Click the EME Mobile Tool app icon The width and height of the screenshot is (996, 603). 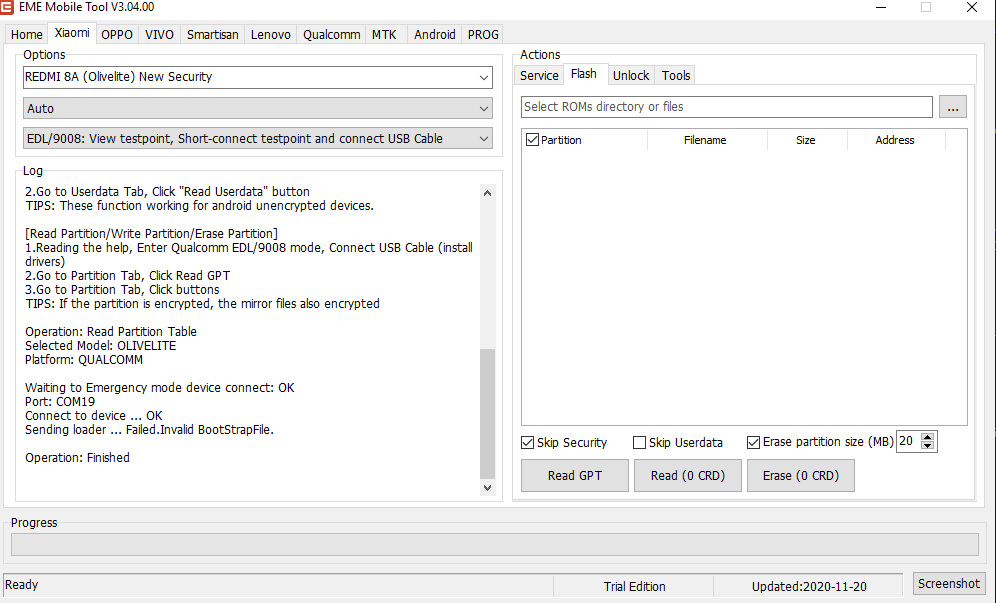click(9, 8)
